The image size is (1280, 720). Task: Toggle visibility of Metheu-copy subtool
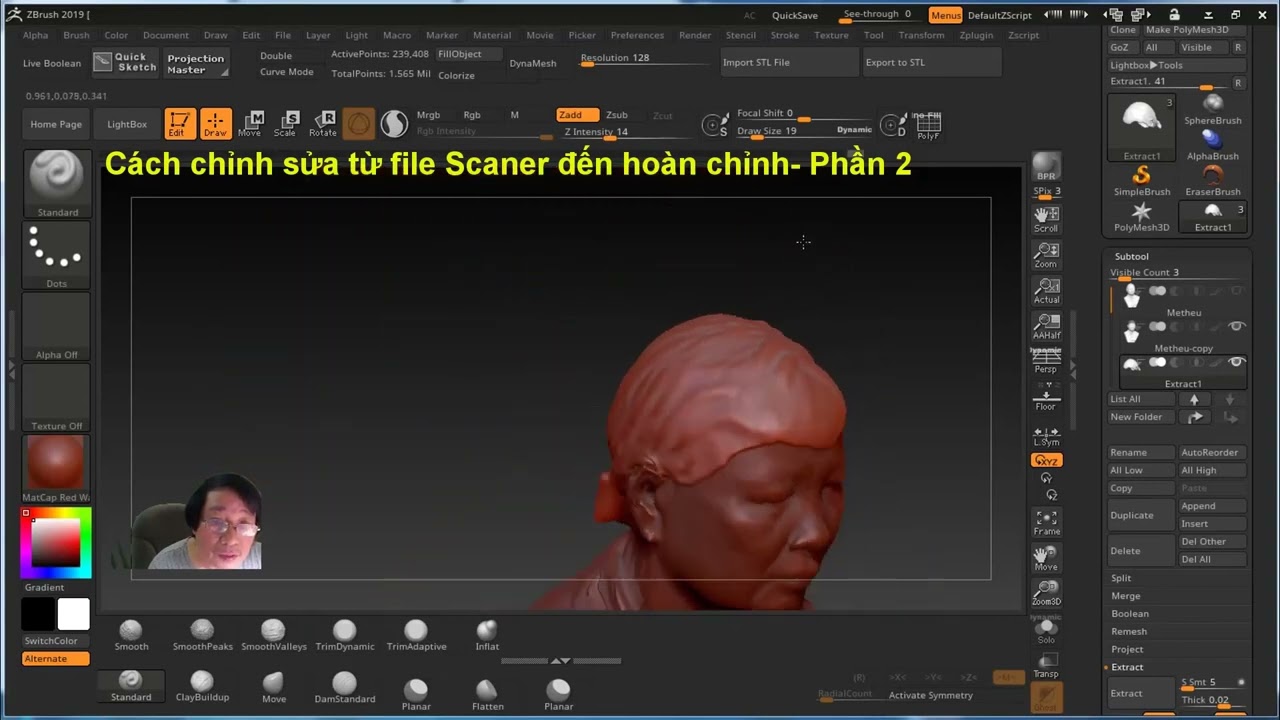[x=1236, y=327]
